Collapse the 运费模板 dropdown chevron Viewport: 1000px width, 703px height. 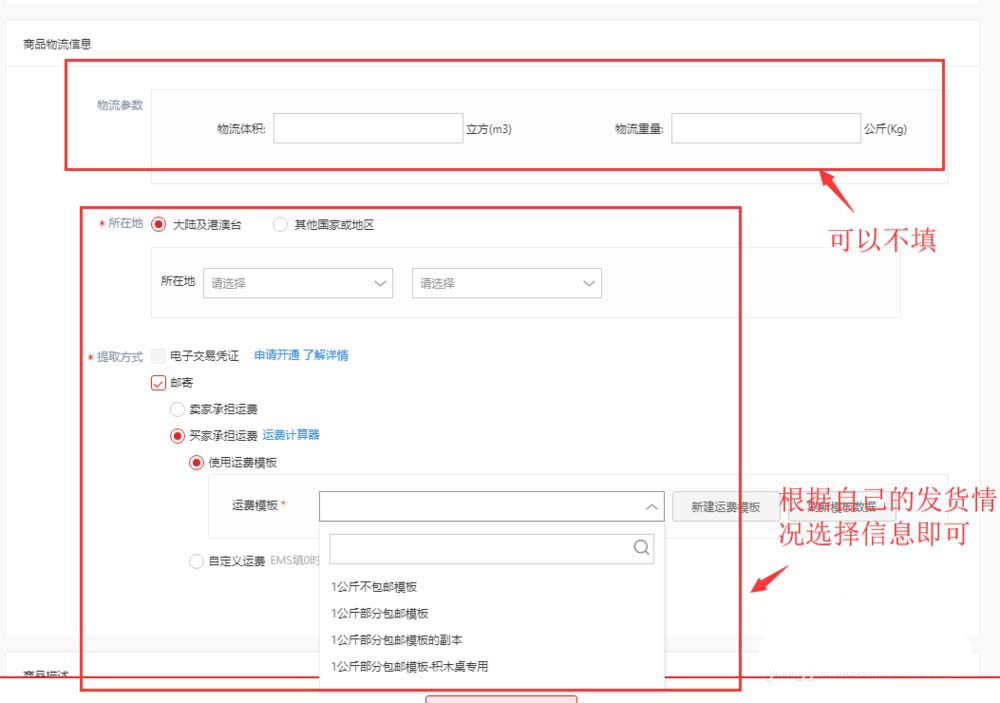pos(651,507)
